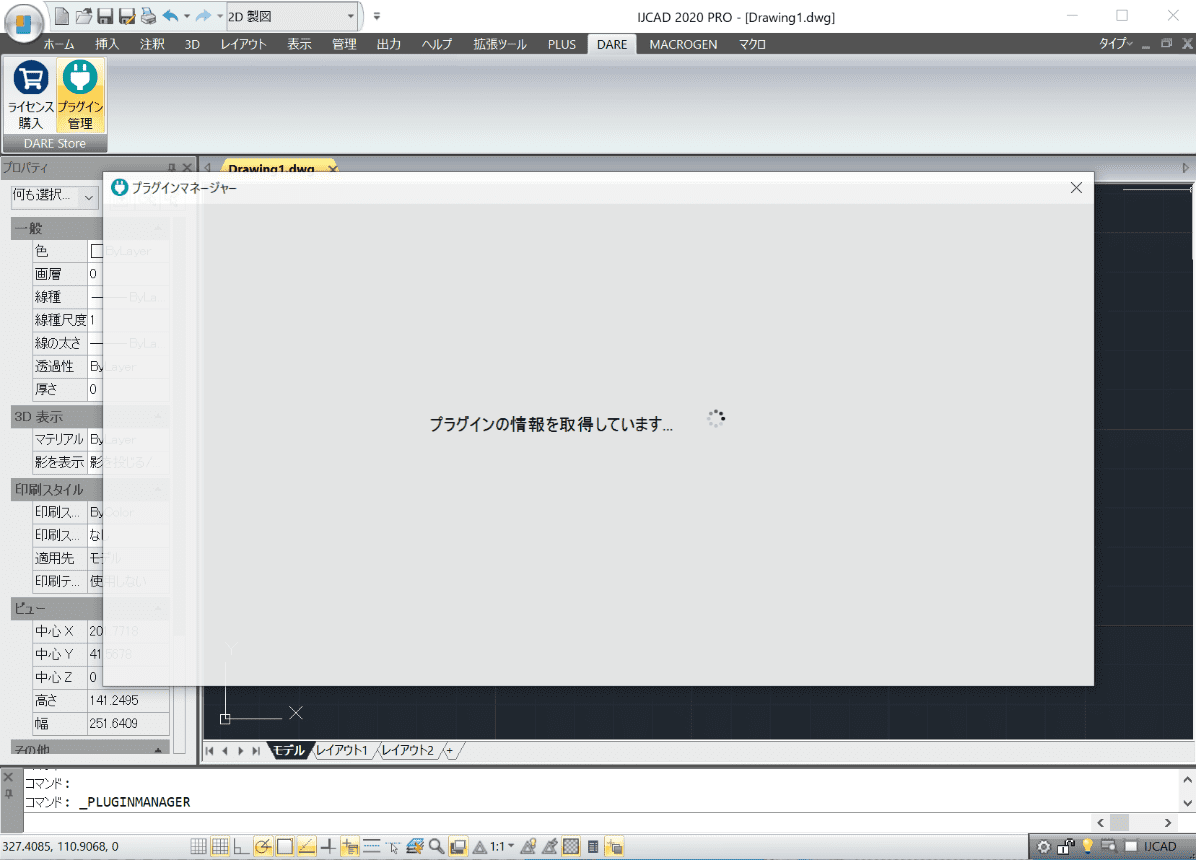Image resolution: width=1196 pixels, height=860 pixels.
Task: Redo the last undone action
Action: click(x=203, y=16)
